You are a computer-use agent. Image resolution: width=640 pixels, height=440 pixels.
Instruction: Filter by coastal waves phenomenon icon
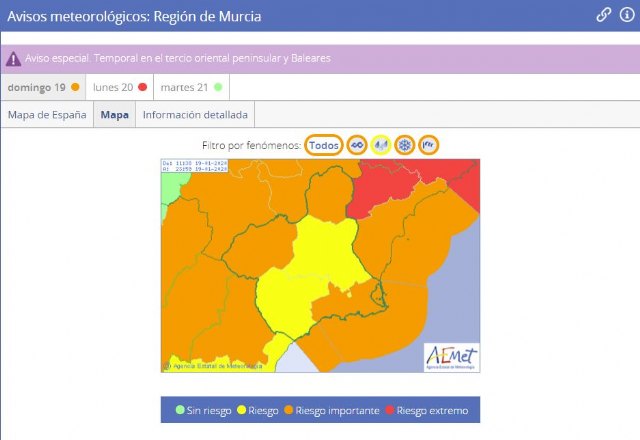pos(357,145)
